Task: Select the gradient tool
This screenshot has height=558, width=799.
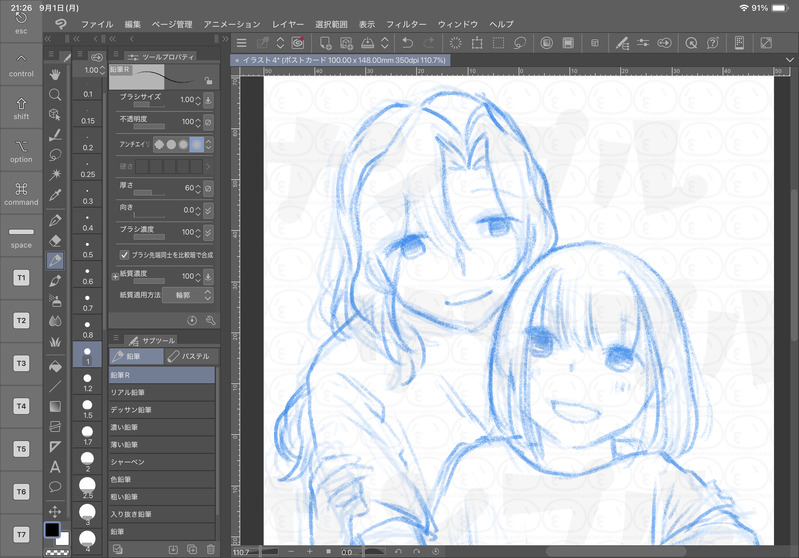Action: click(55, 406)
